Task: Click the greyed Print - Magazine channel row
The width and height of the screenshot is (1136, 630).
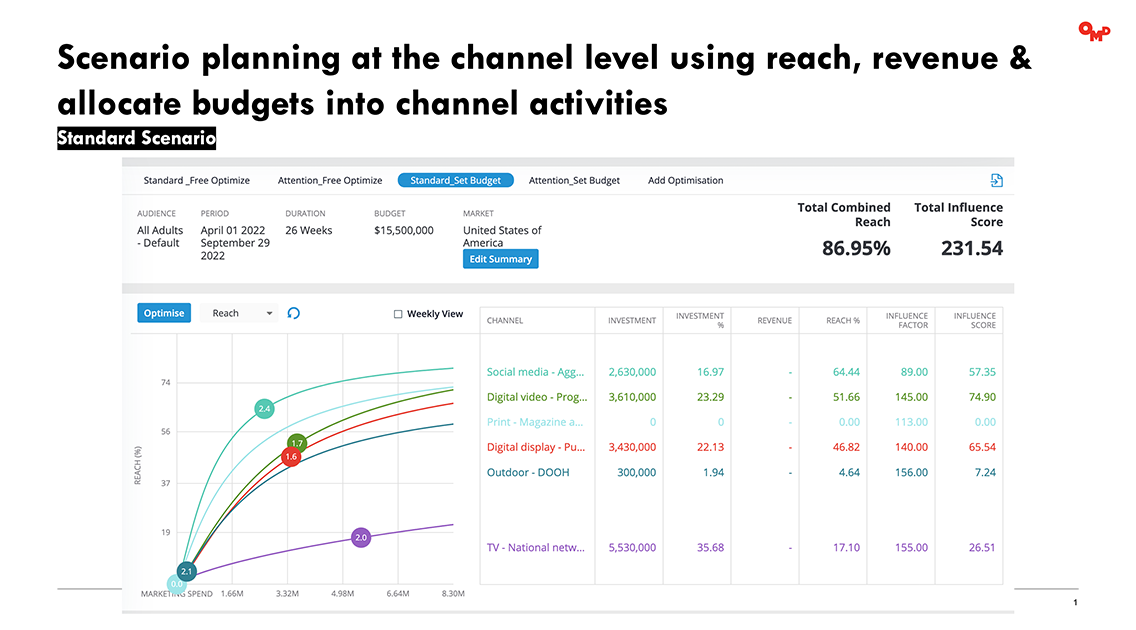Action: pyautogui.click(x=536, y=421)
